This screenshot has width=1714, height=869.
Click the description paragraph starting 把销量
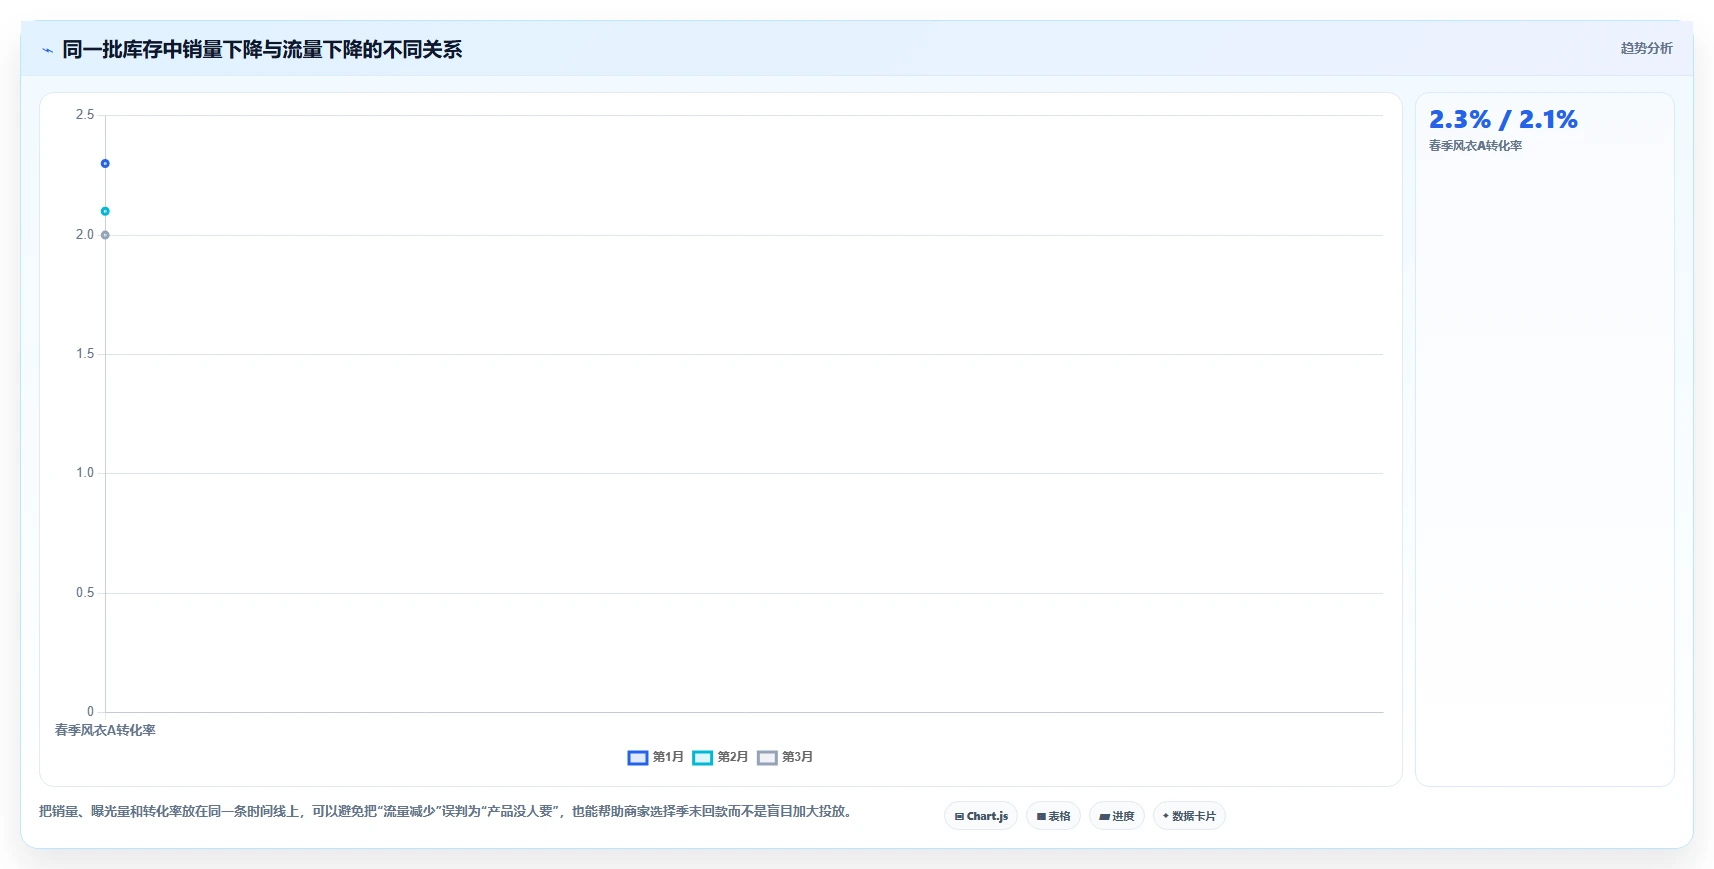(x=447, y=811)
